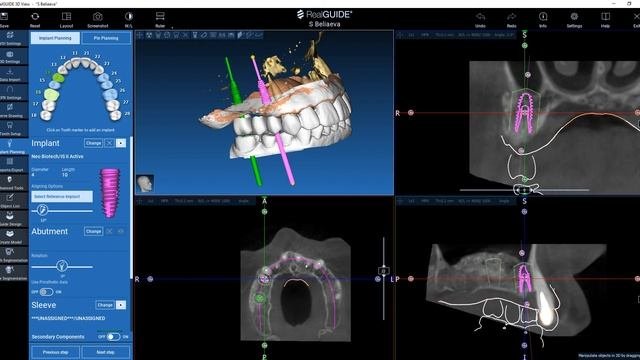Delete implant with the X button
This screenshot has height=360, width=640.
tap(109, 143)
